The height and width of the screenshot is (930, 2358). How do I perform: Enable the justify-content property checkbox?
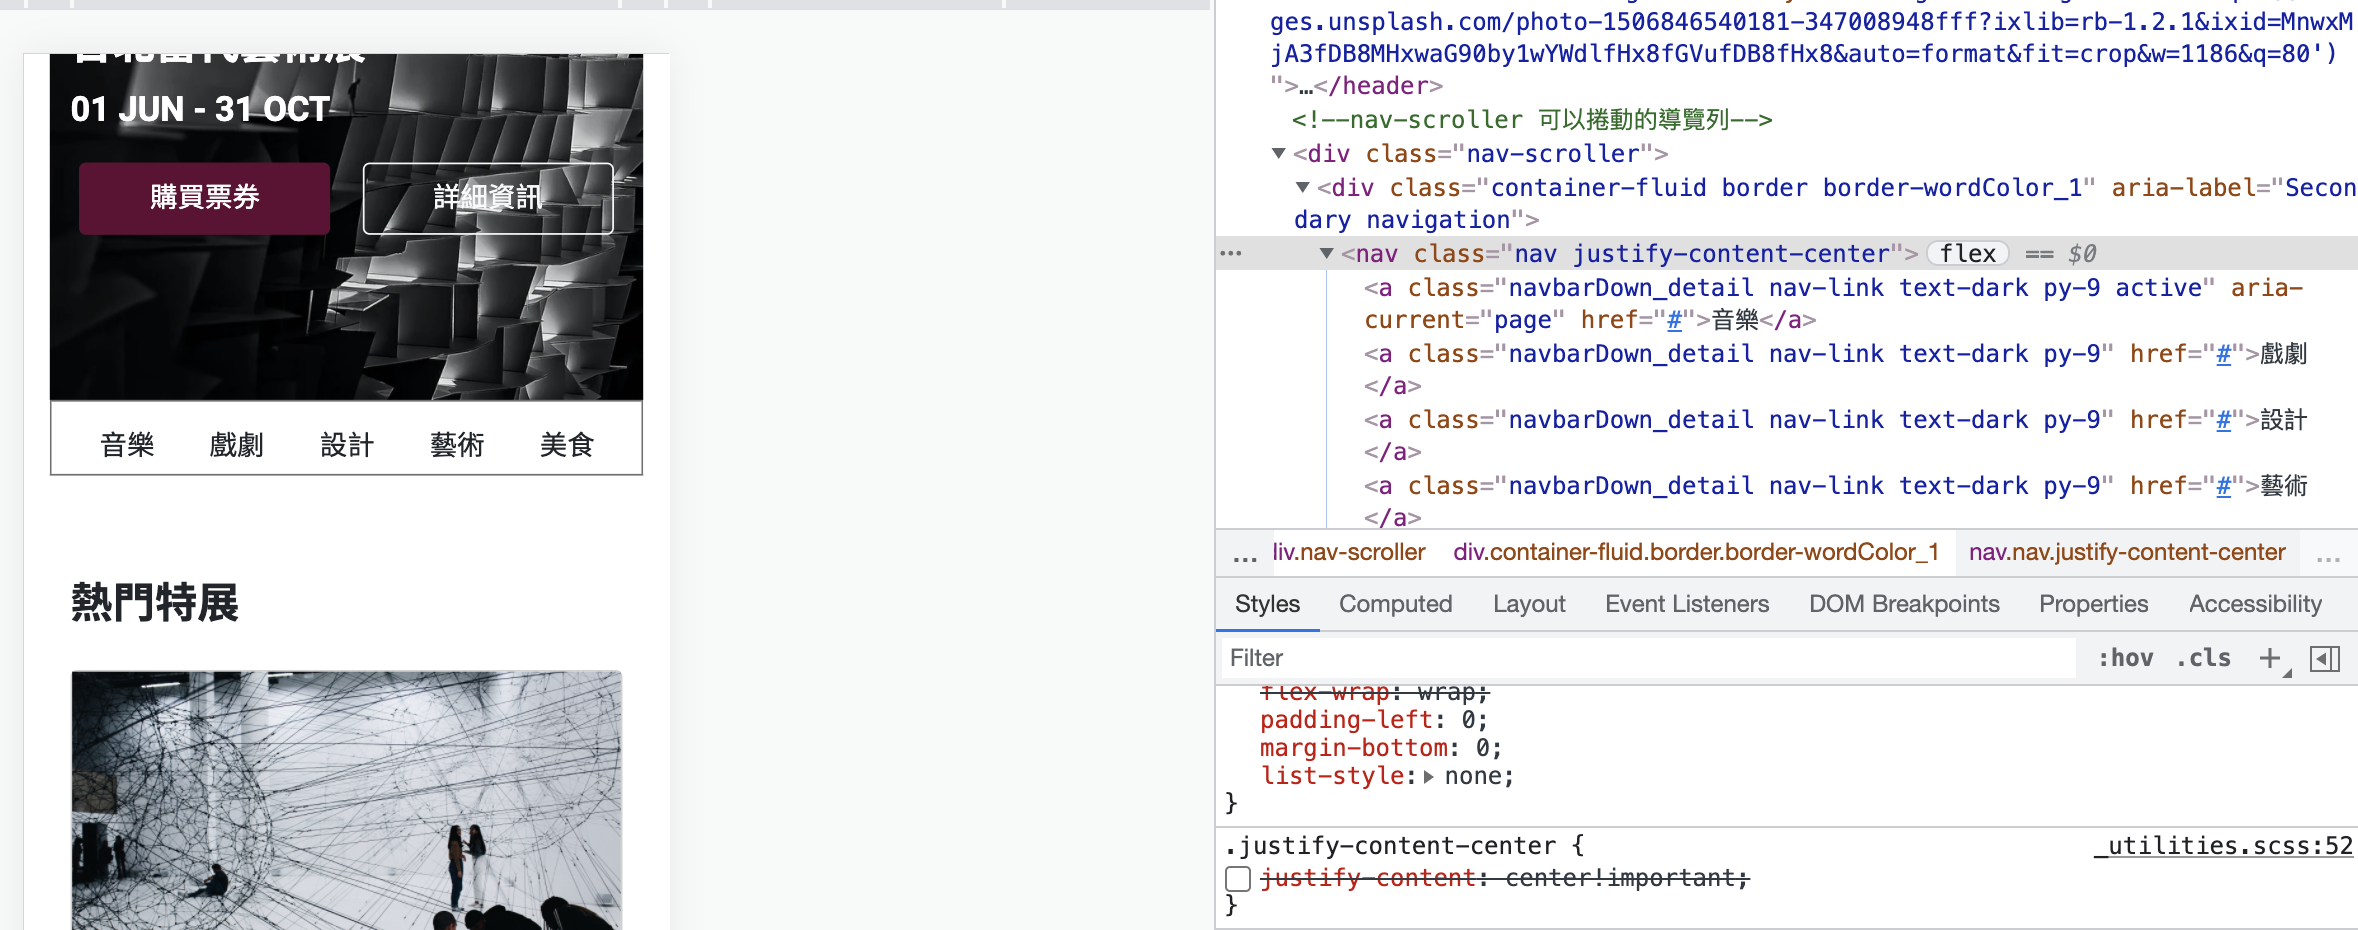[x=1238, y=878]
